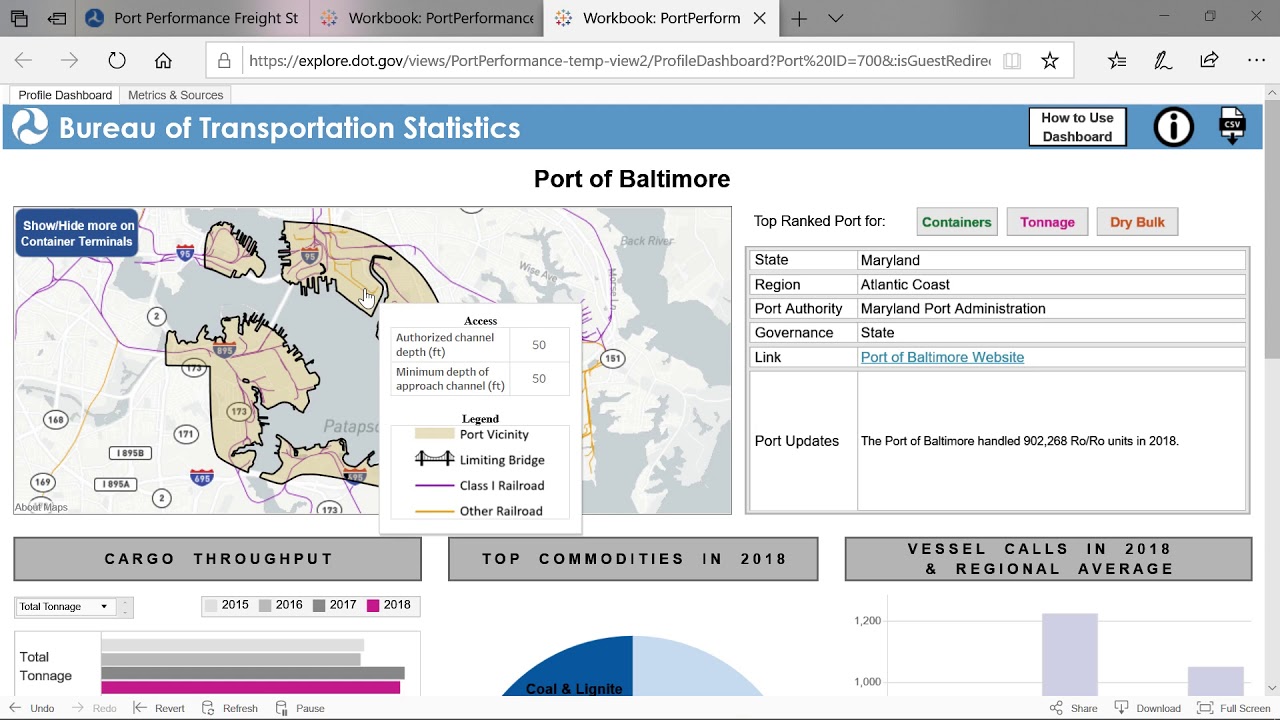Screen dimensions: 1280x720
Task: Show set-aside tabs icon
Action: (x=19, y=18)
